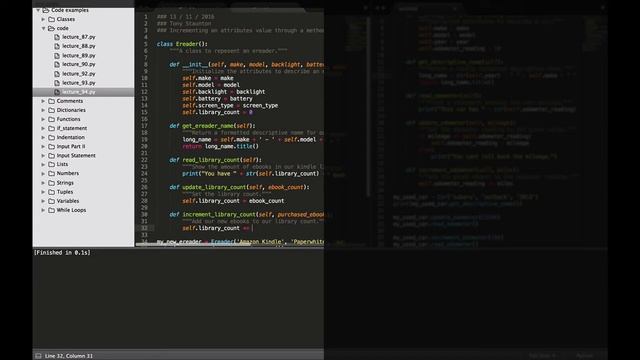Open file icon next to lecture_89.py
The width and height of the screenshot is (640, 360).
click(57, 56)
